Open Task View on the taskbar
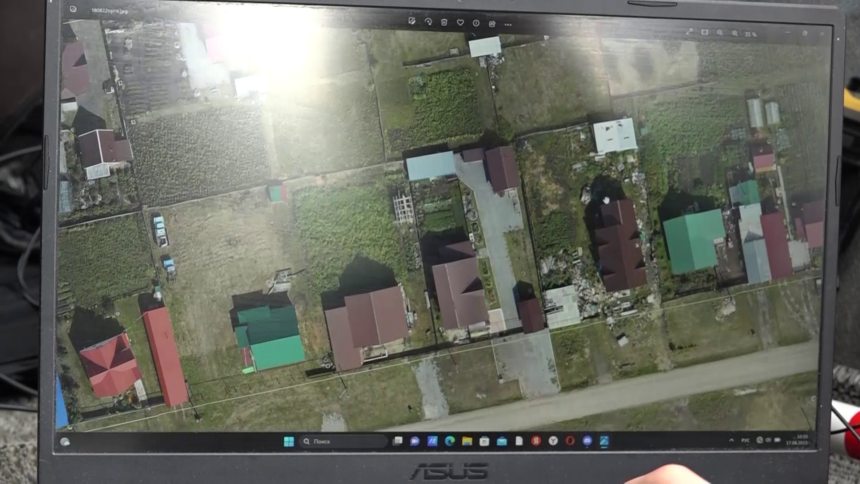This screenshot has width=860, height=484. point(398,441)
